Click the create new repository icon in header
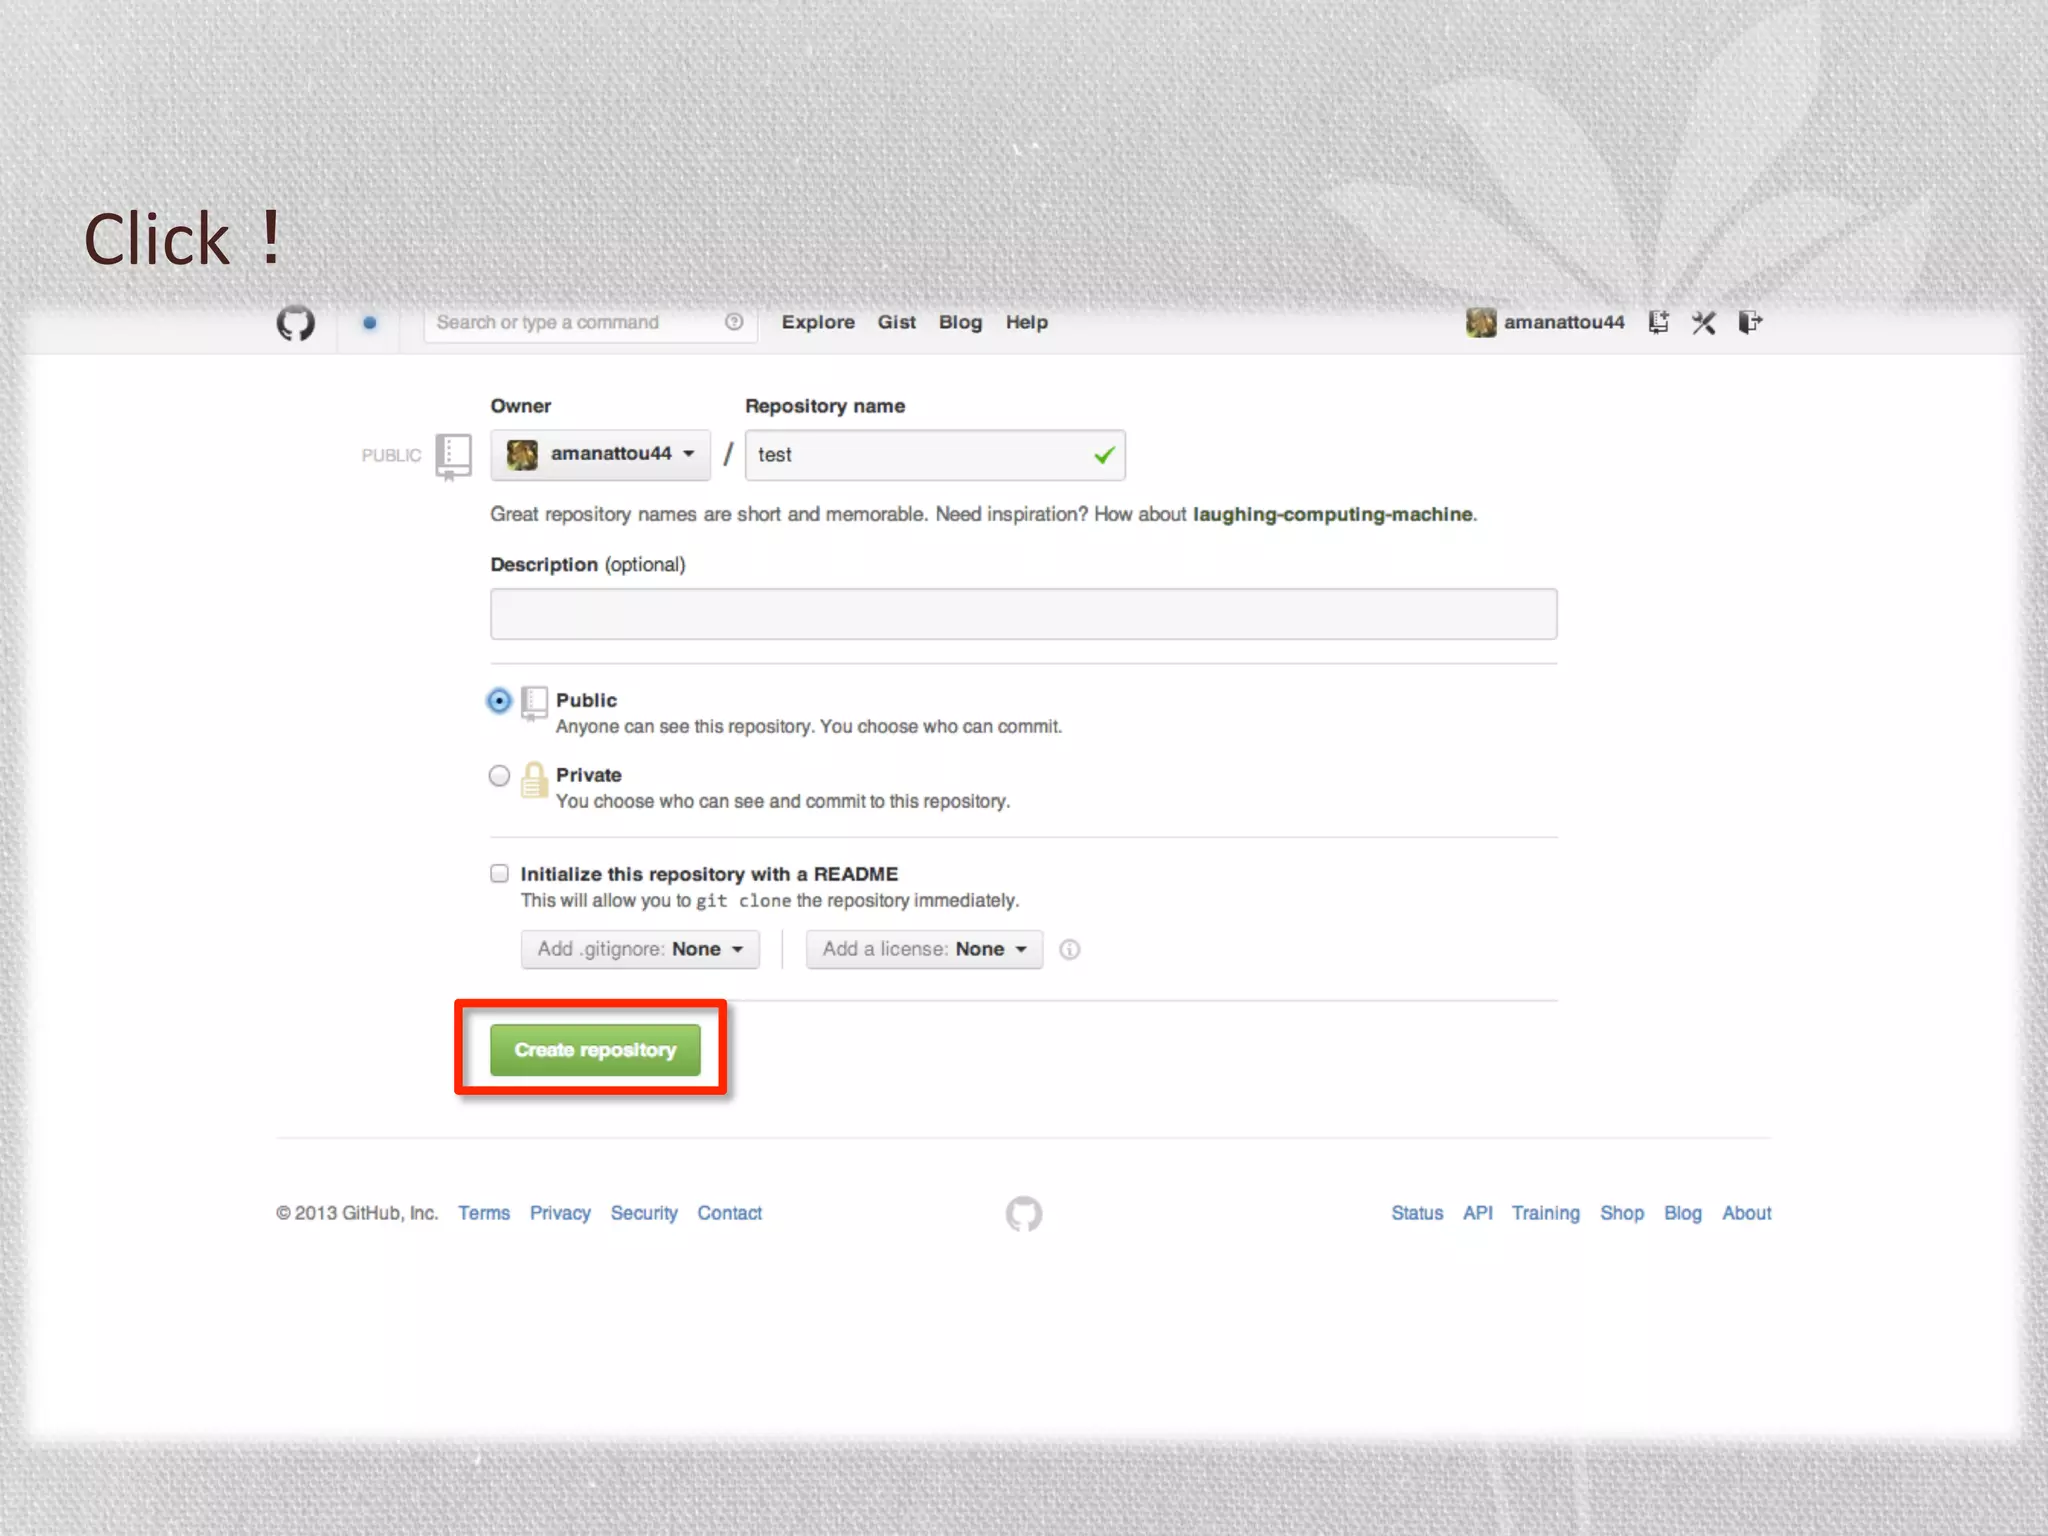 (x=1659, y=322)
